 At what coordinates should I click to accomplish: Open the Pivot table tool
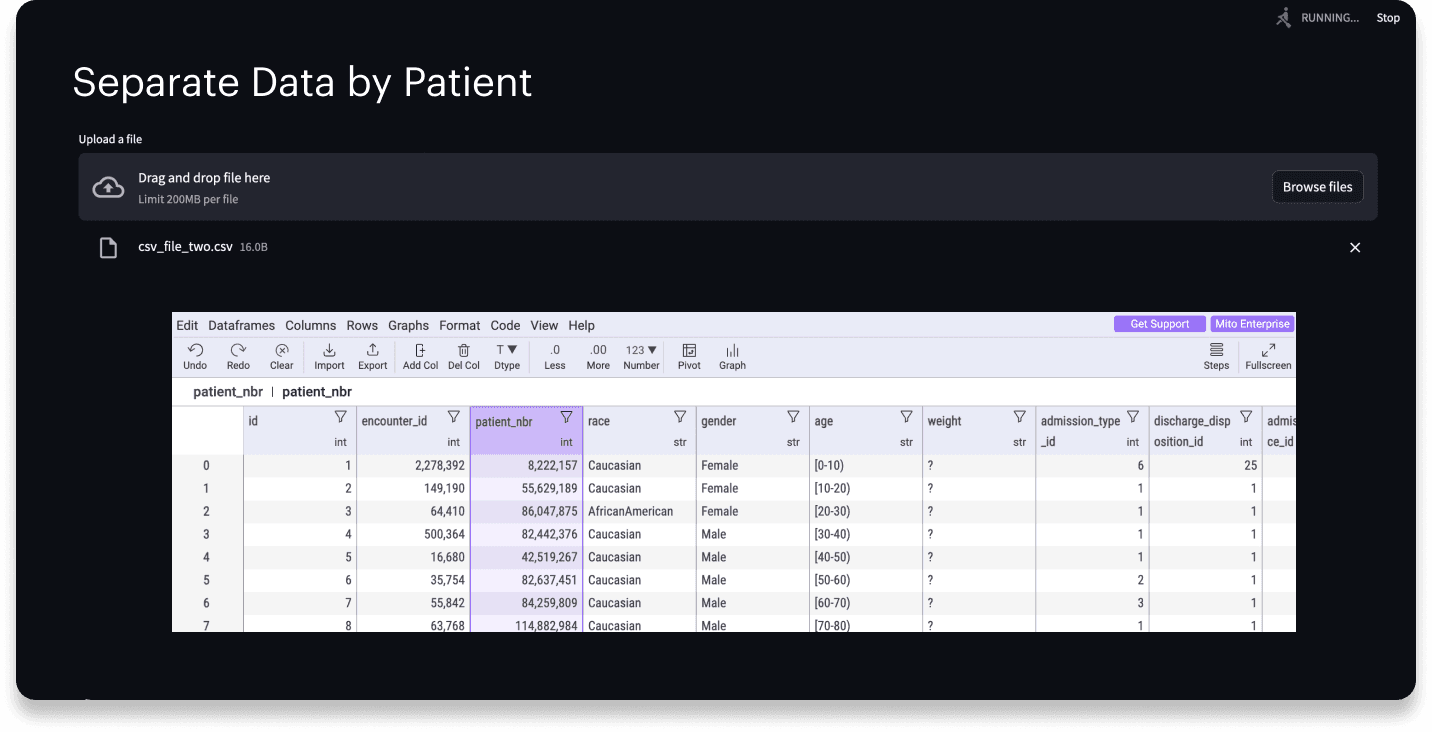(x=689, y=355)
